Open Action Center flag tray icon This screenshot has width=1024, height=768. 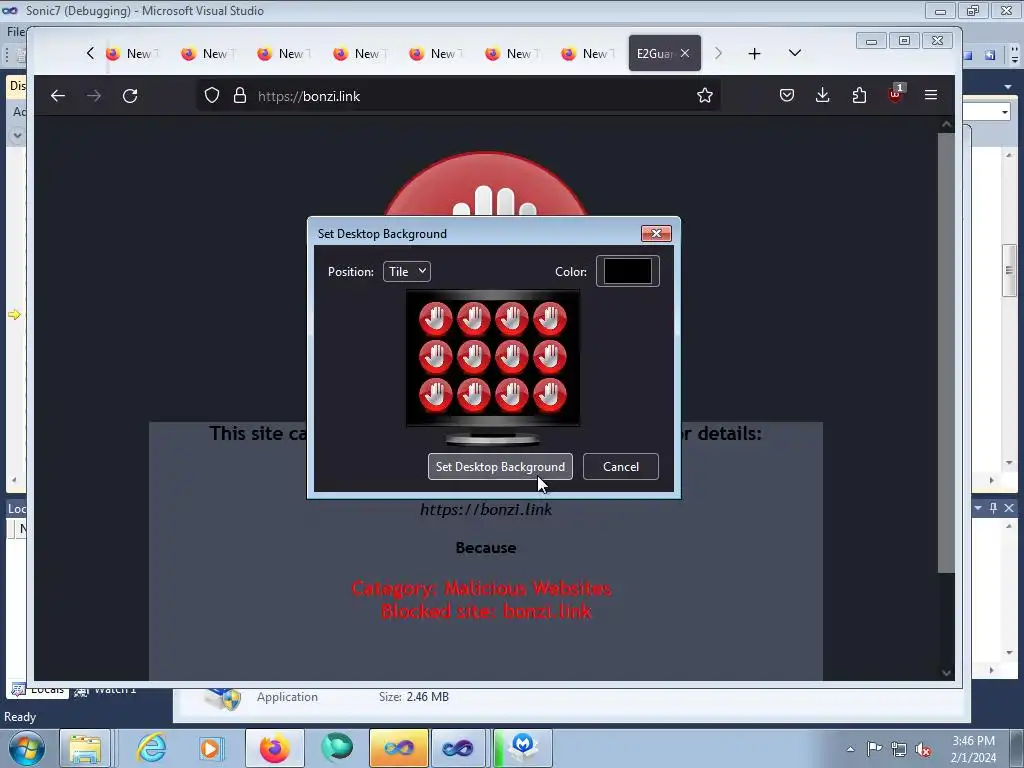[874, 749]
